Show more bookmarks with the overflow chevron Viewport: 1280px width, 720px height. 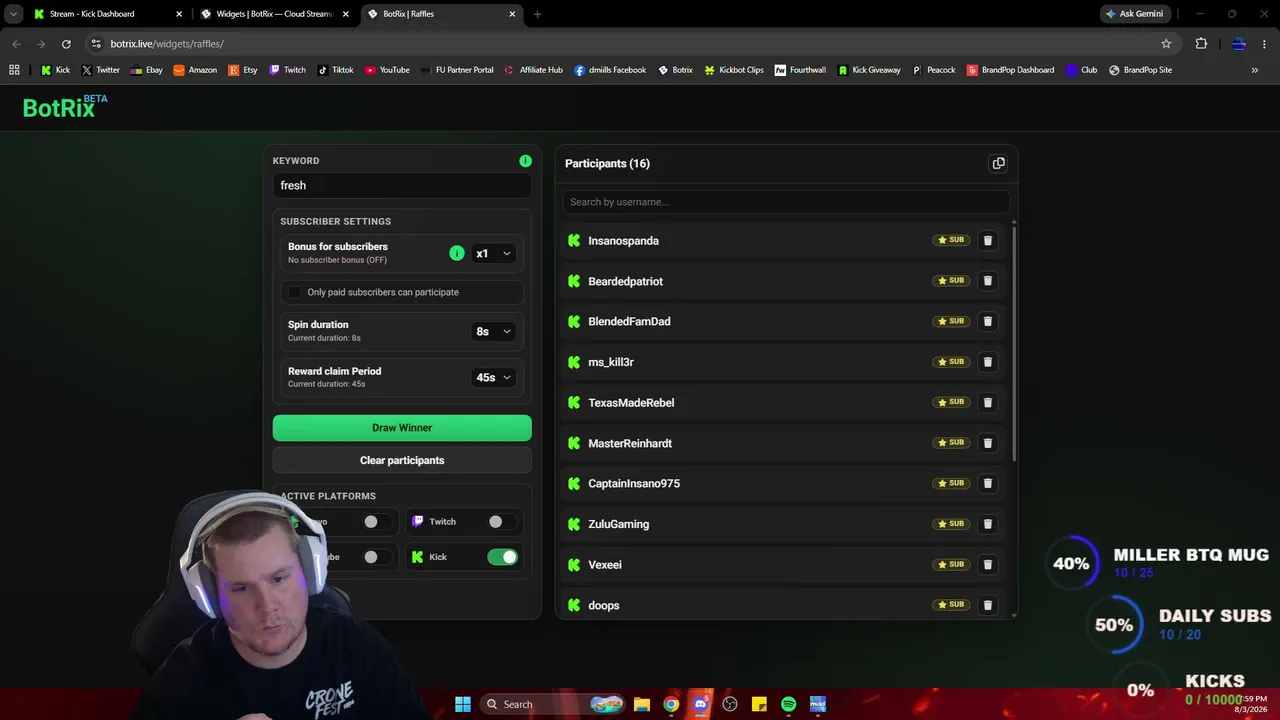(1254, 70)
